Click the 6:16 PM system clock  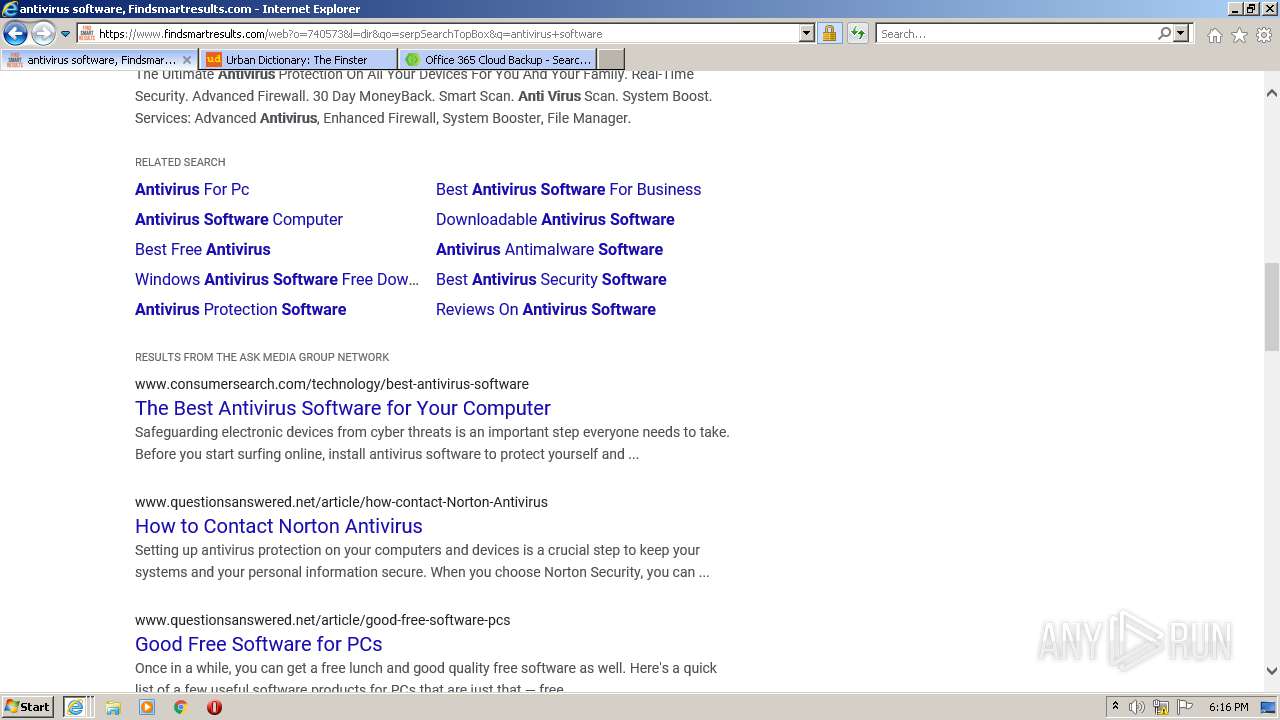point(1228,707)
